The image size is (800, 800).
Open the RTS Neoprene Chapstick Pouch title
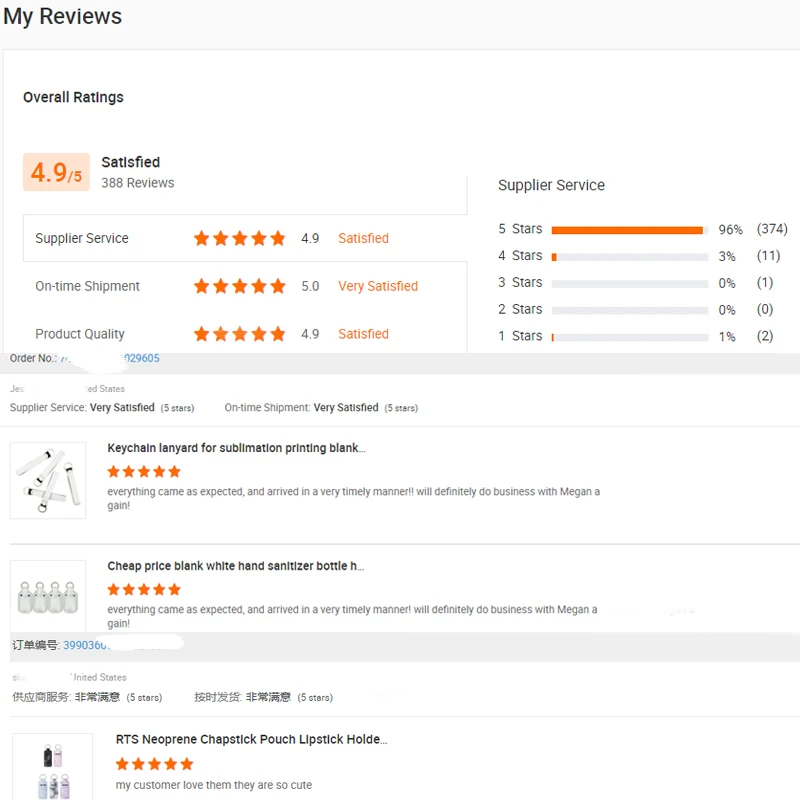tap(251, 740)
